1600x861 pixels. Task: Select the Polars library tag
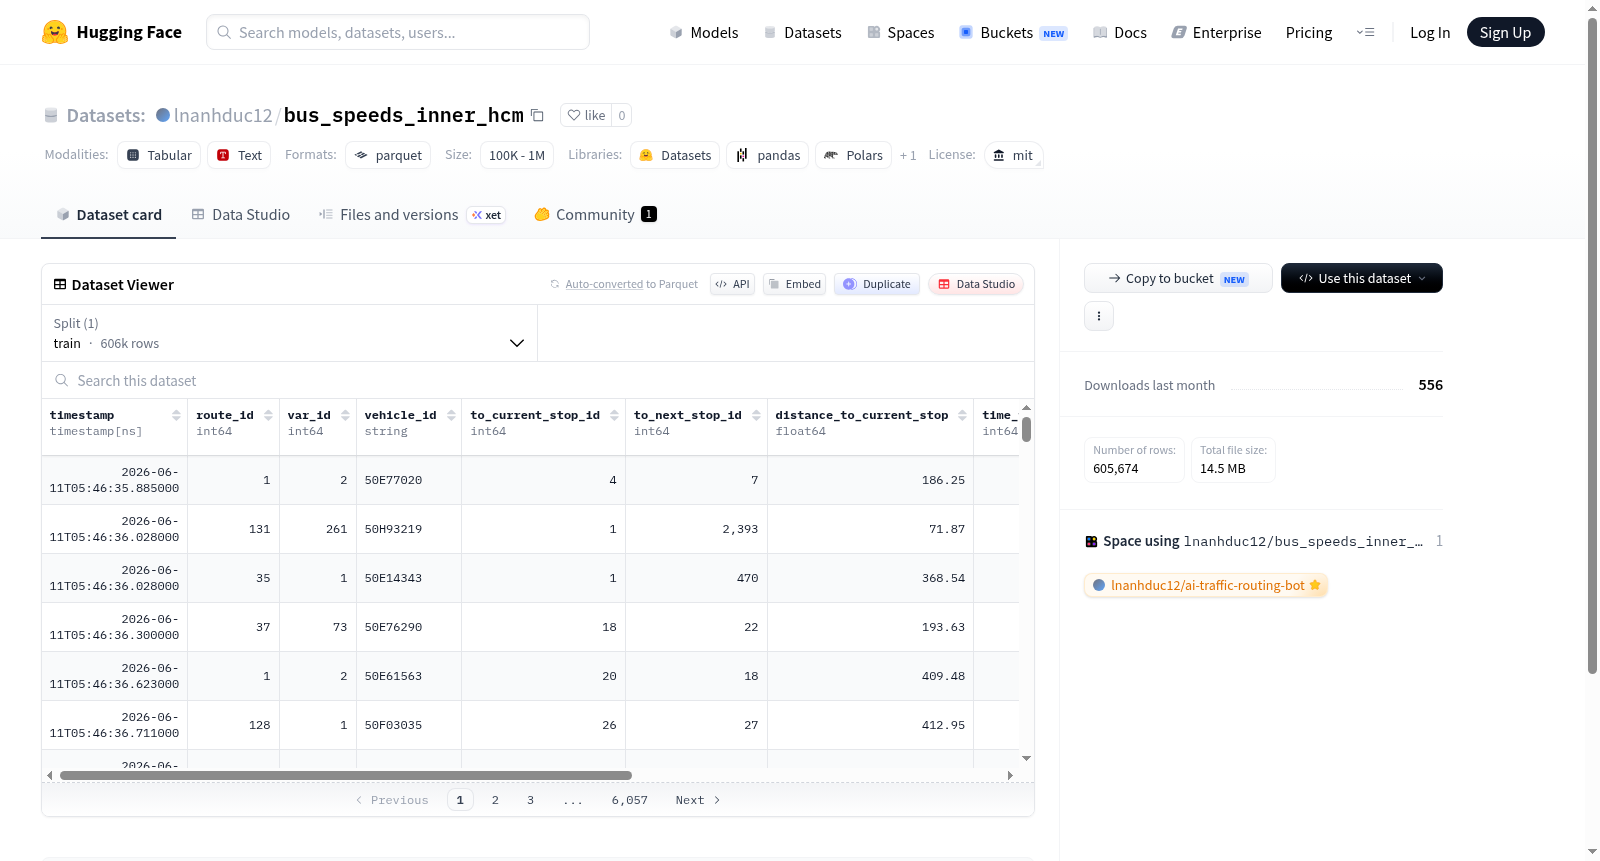(853, 155)
